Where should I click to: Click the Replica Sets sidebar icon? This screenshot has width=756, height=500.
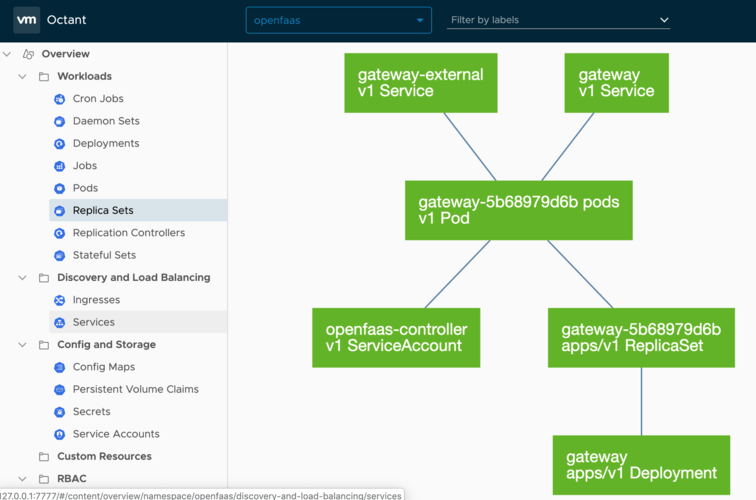pos(59,211)
